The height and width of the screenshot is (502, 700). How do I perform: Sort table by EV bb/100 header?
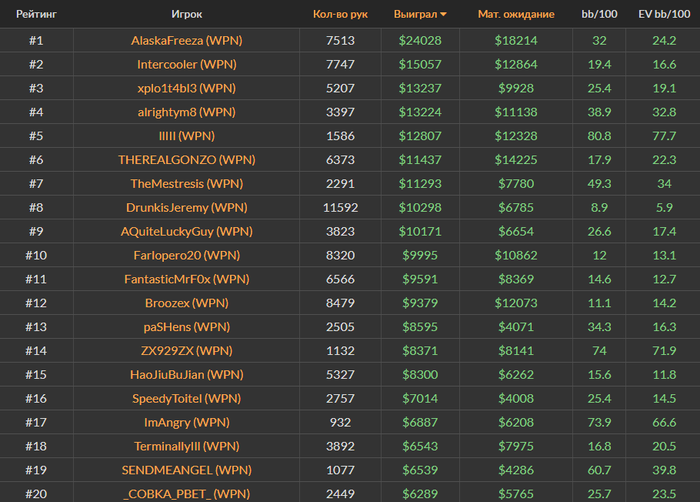tap(664, 14)
